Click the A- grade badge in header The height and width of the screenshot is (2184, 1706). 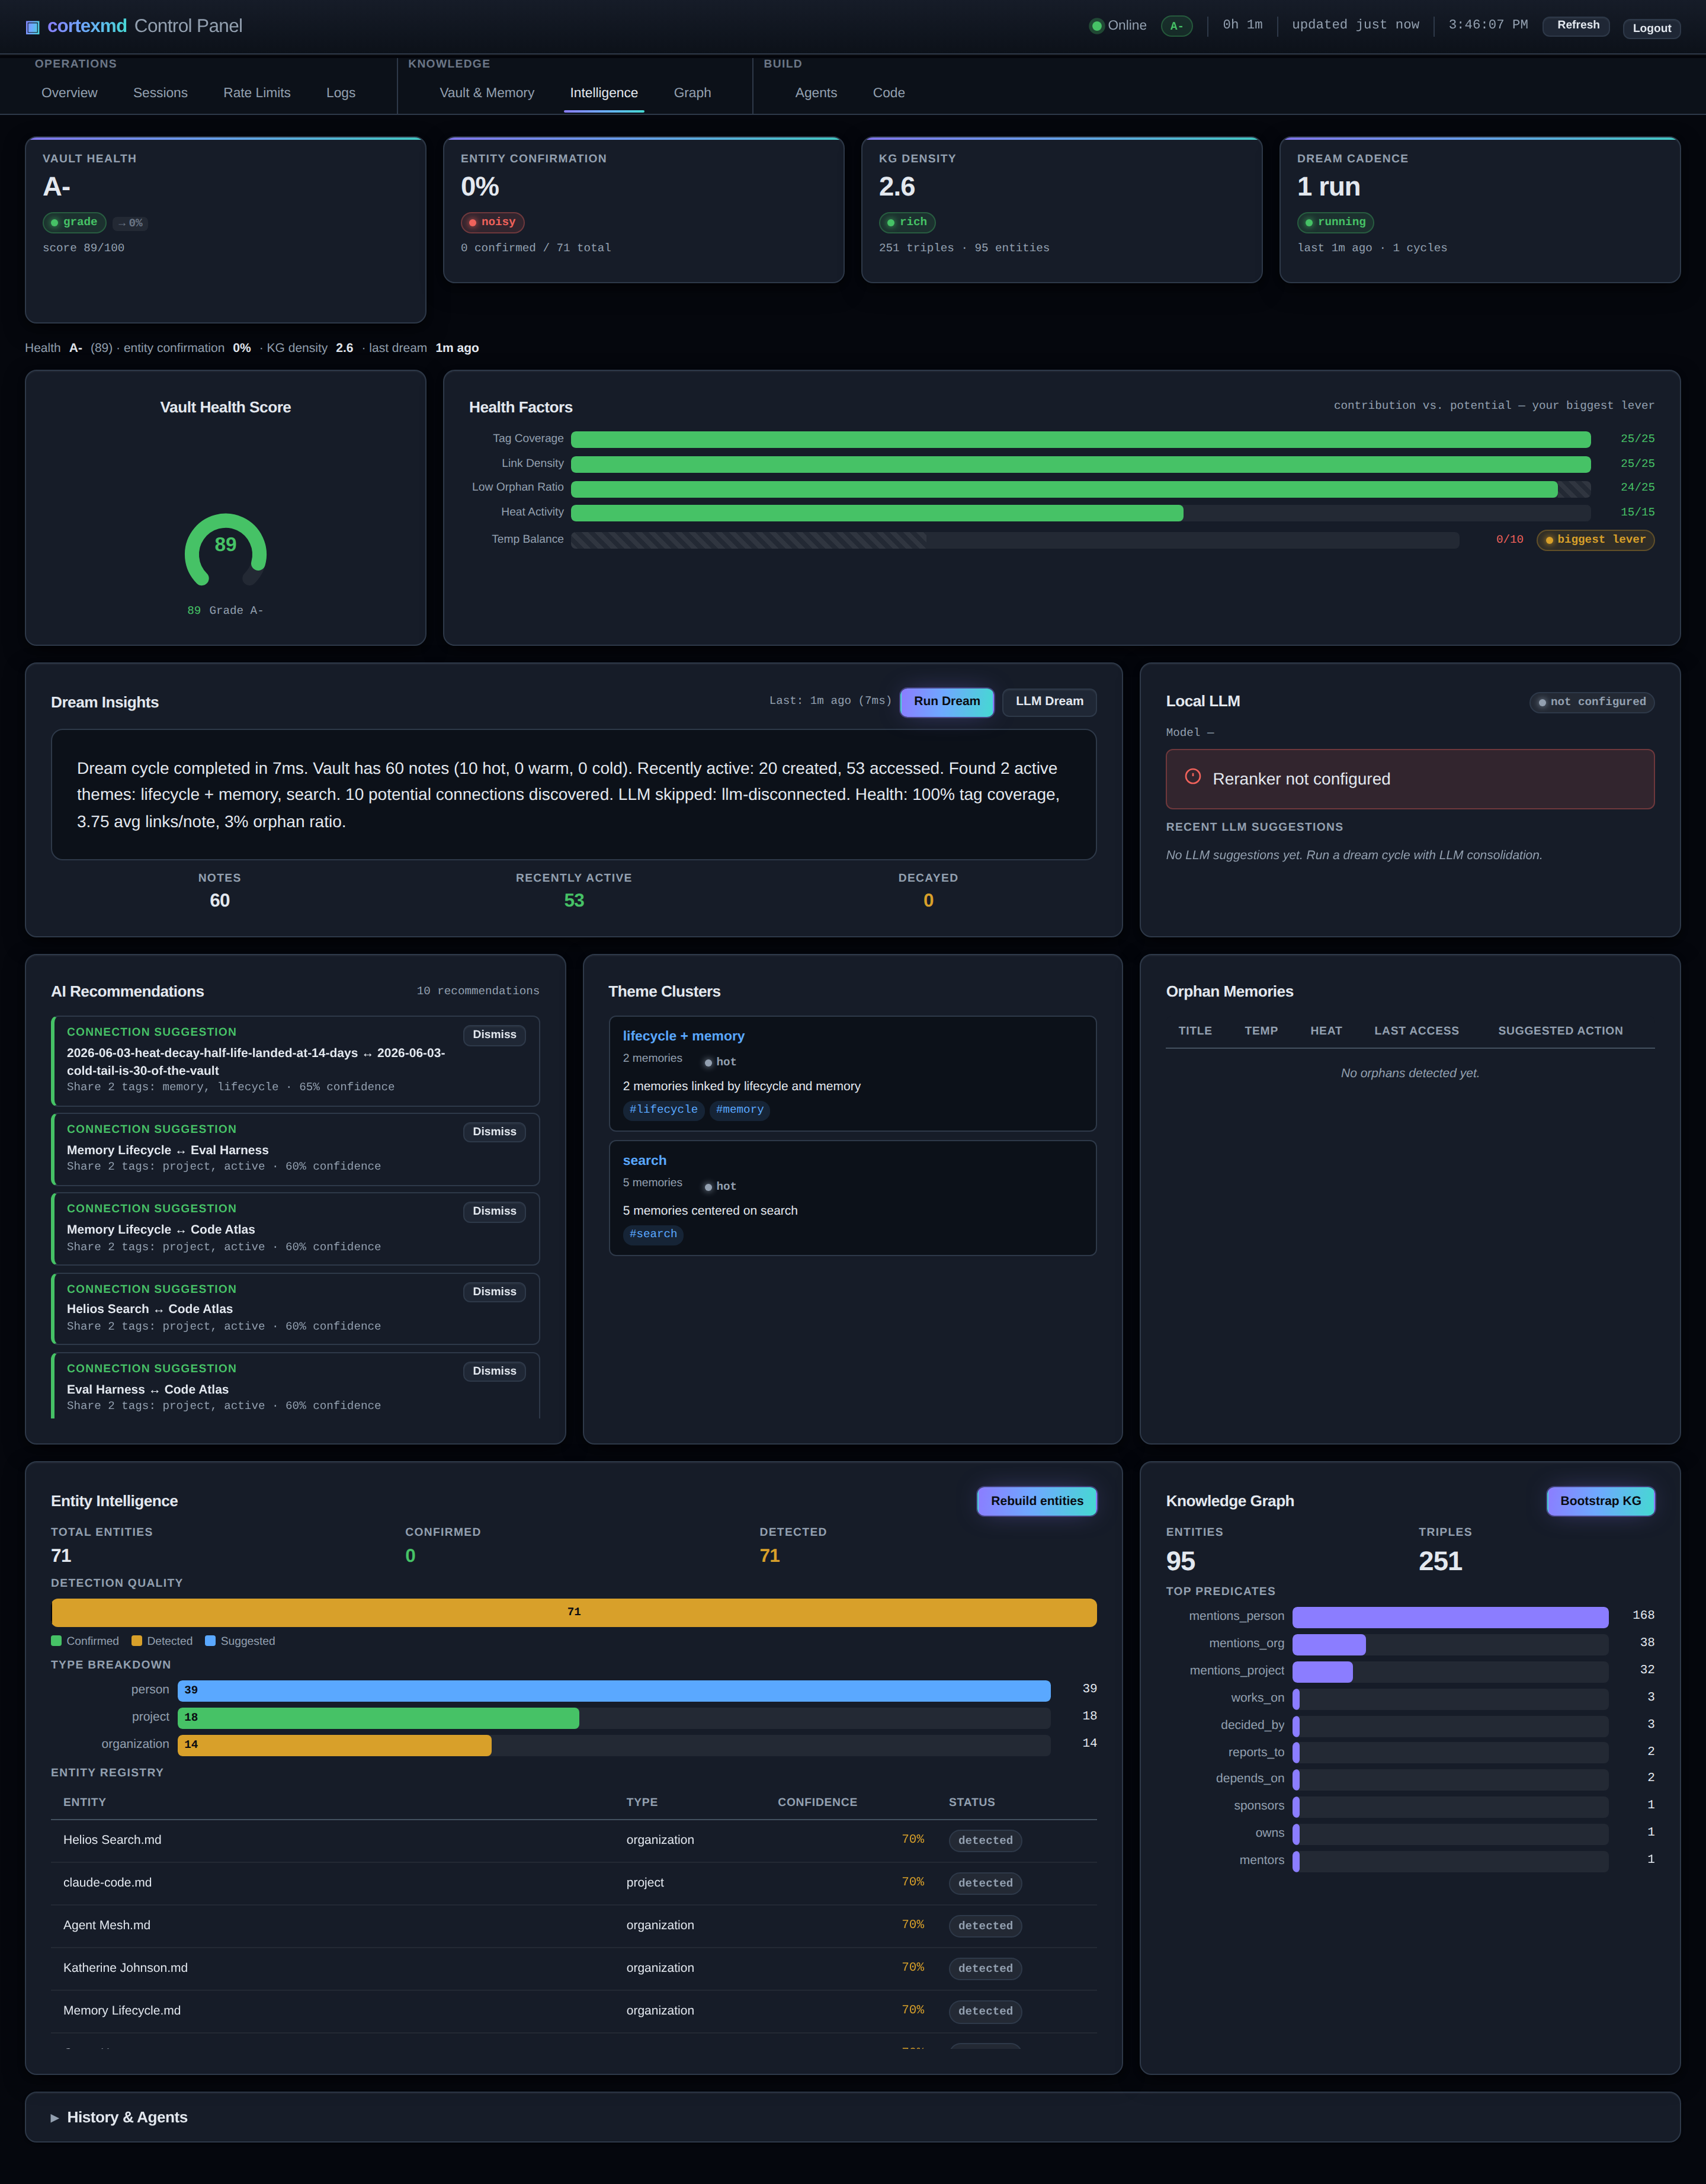pos(1176,26)
